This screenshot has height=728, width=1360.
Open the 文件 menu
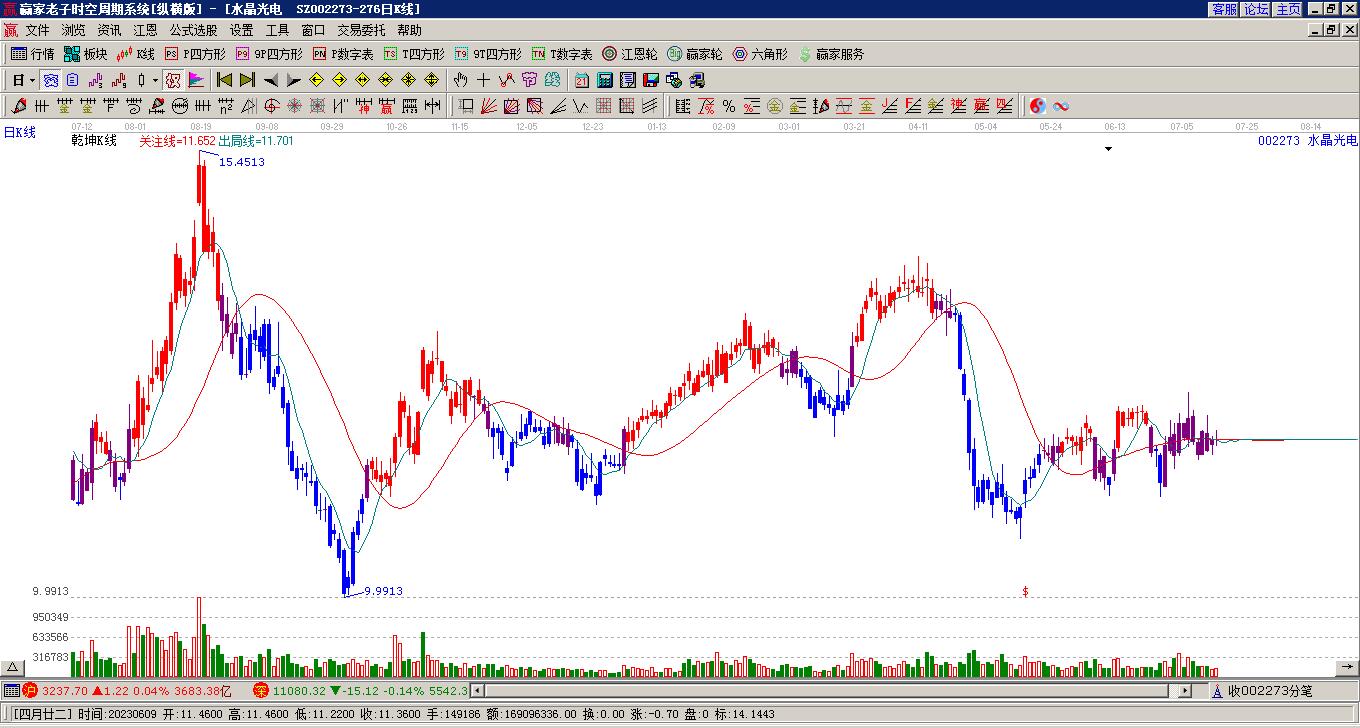pos(38,31)
